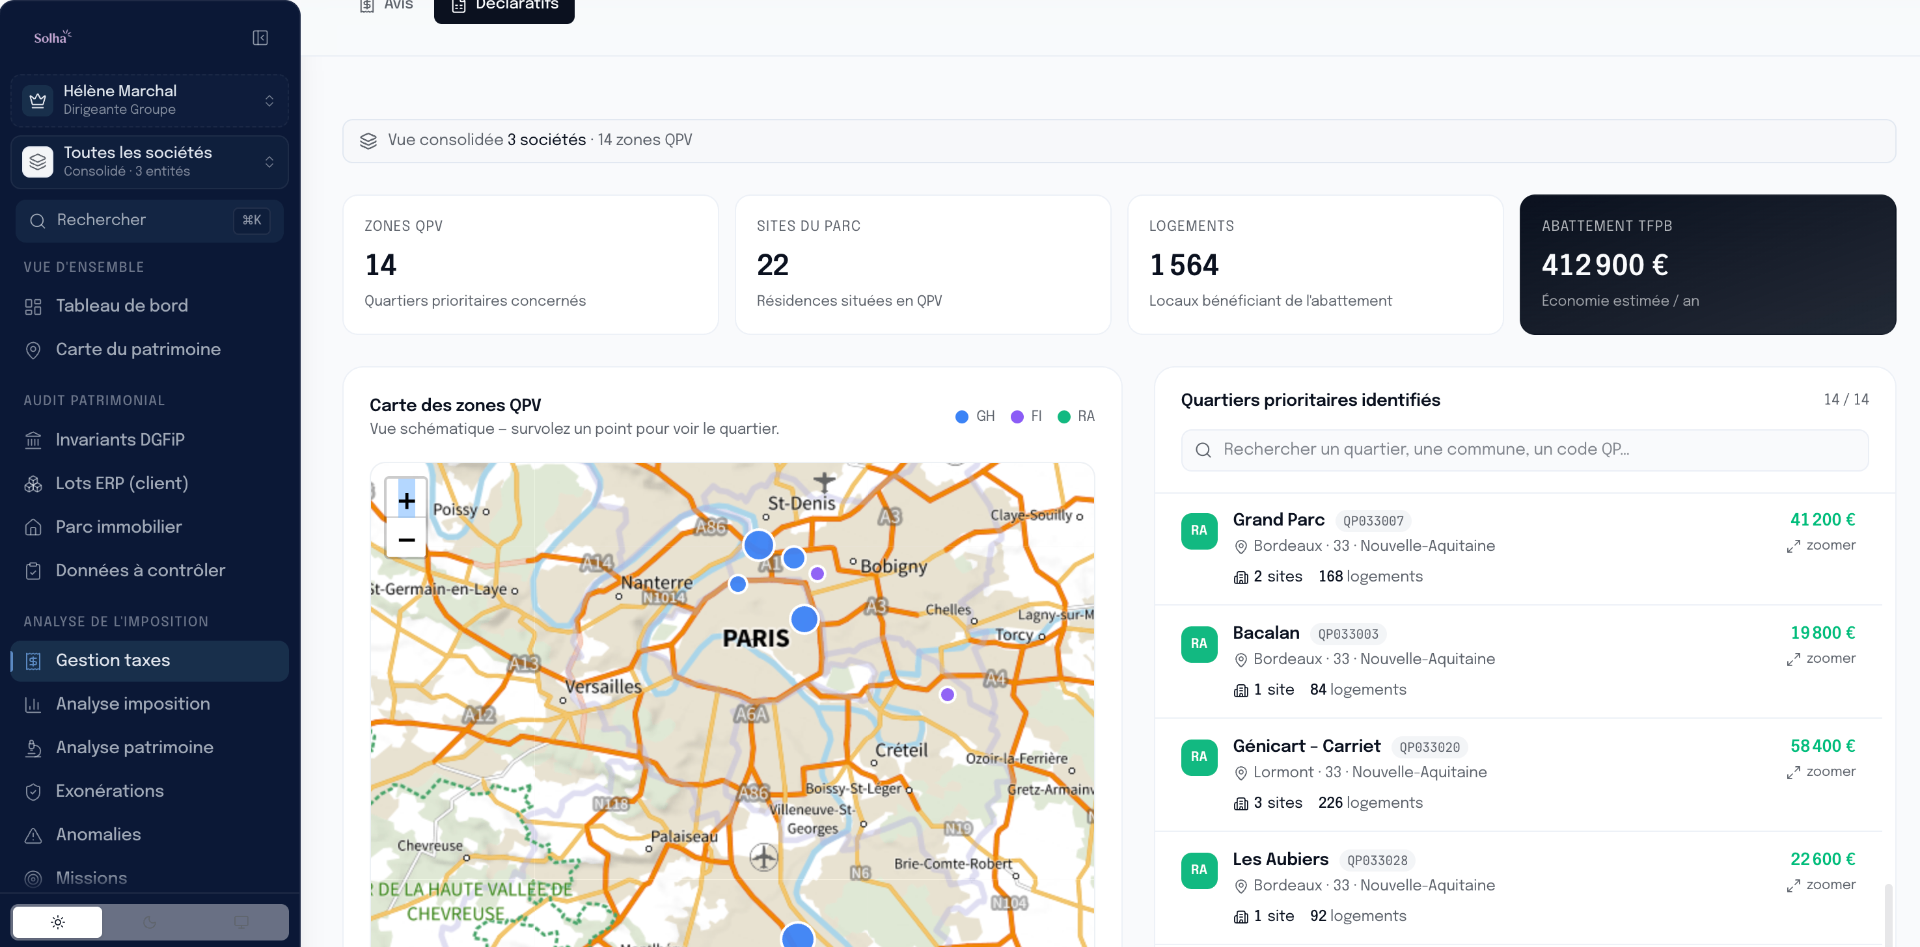Toggle RA legend filter on map

[x=1076, y=416]
